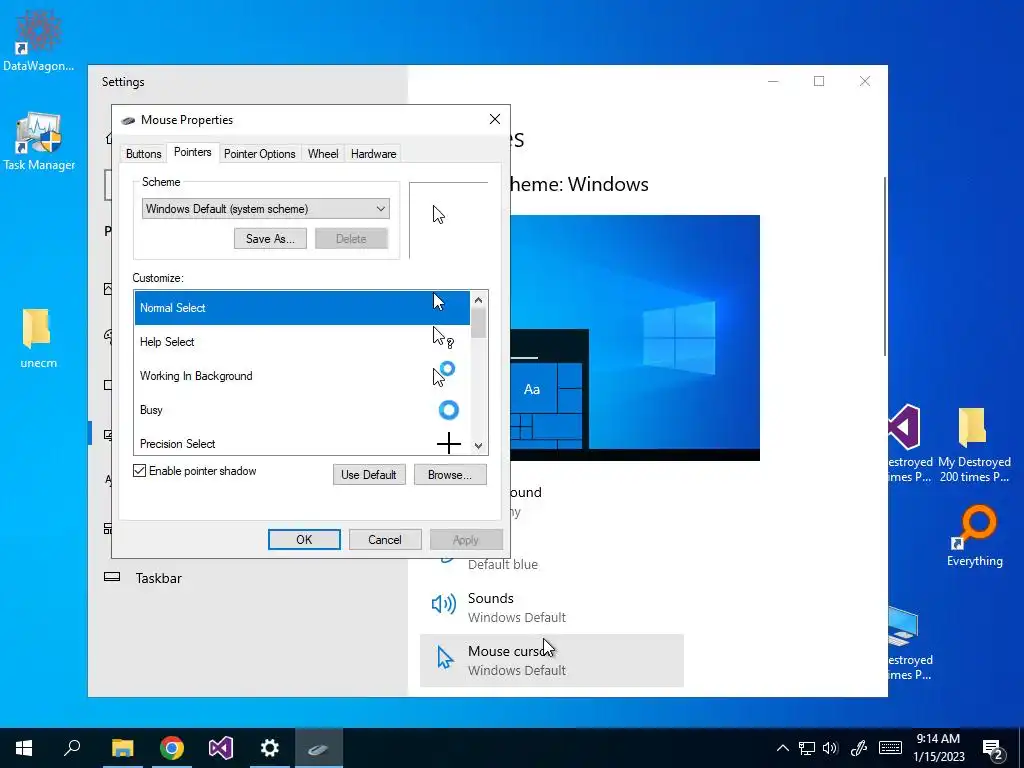Click the Customize list scrollbar thumb
Viewport: 1024px width, 768px height.
[x=479, y=323]
